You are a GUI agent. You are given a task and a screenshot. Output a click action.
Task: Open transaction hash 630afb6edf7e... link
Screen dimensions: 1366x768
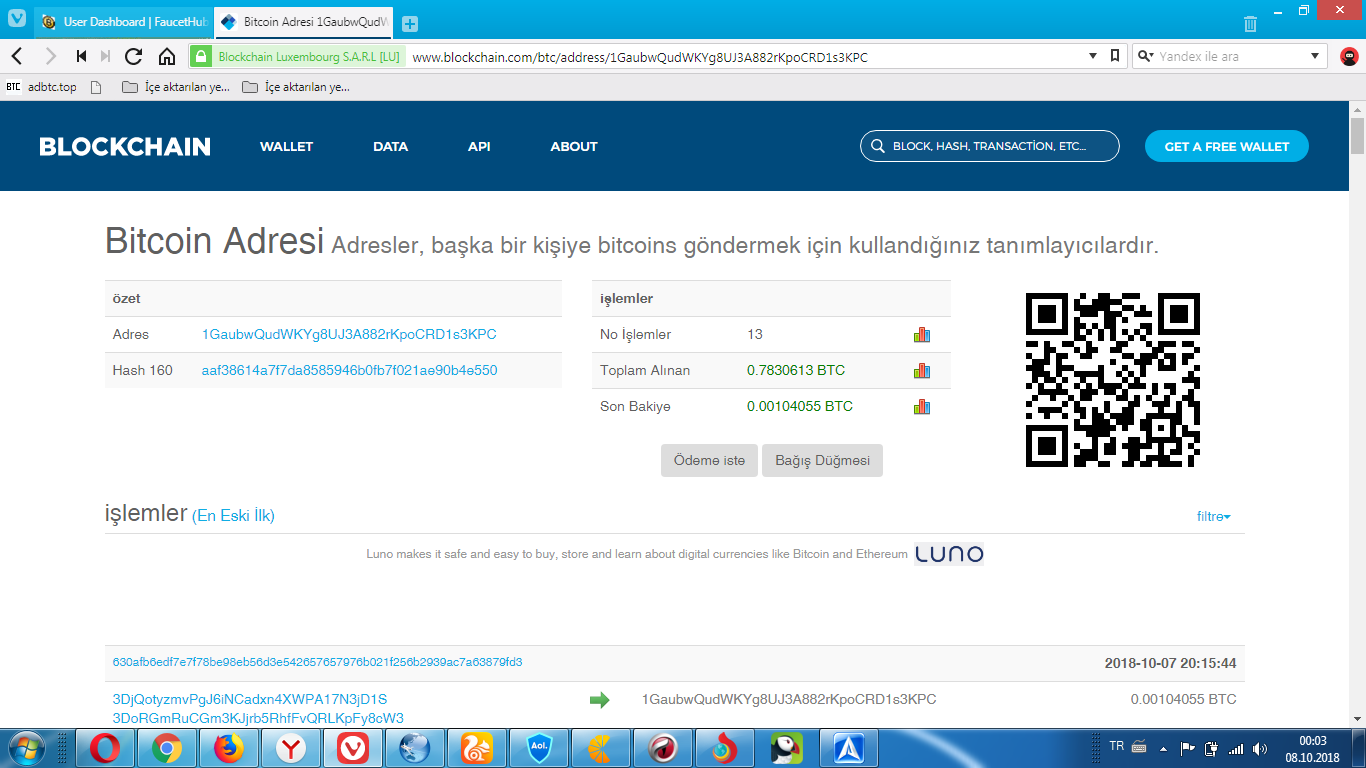(x=318, y=663)
